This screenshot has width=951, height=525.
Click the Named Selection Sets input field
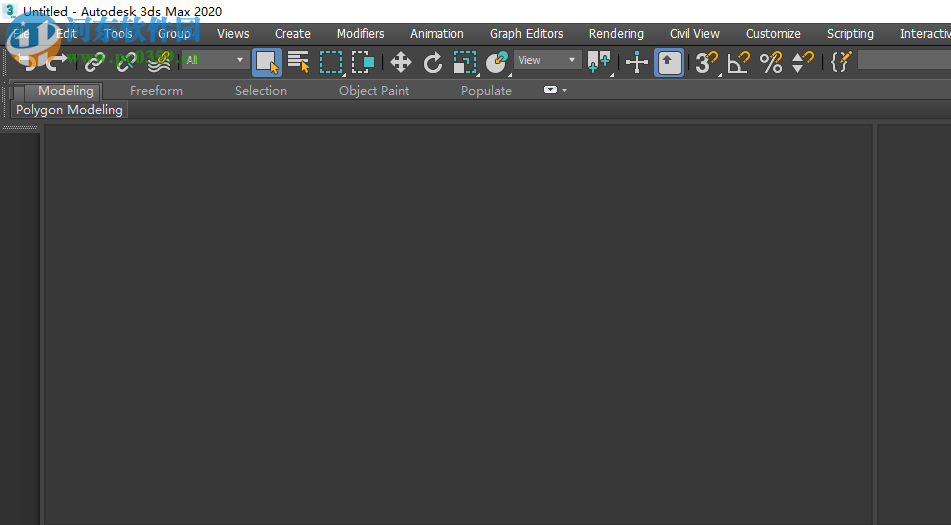click(904, 60)
